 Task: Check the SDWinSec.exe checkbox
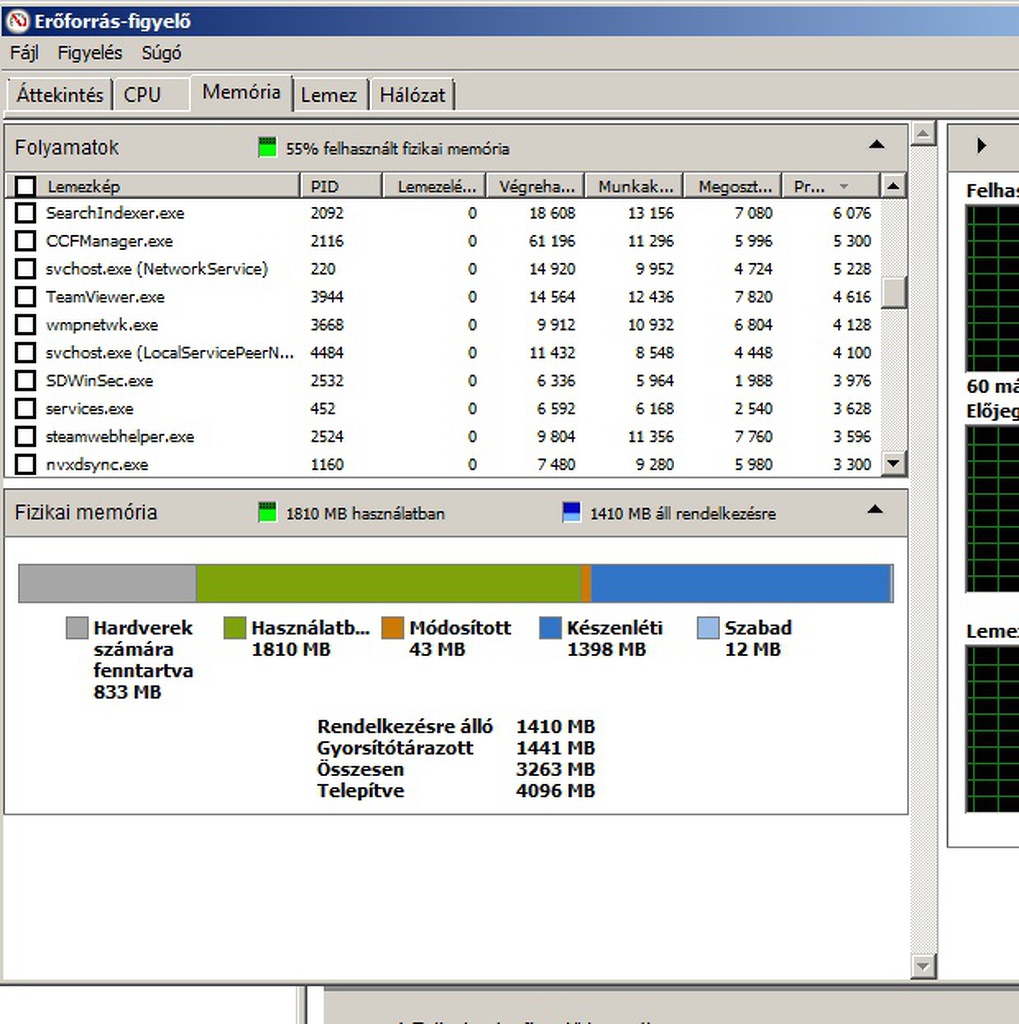click(x=25, y=380)
